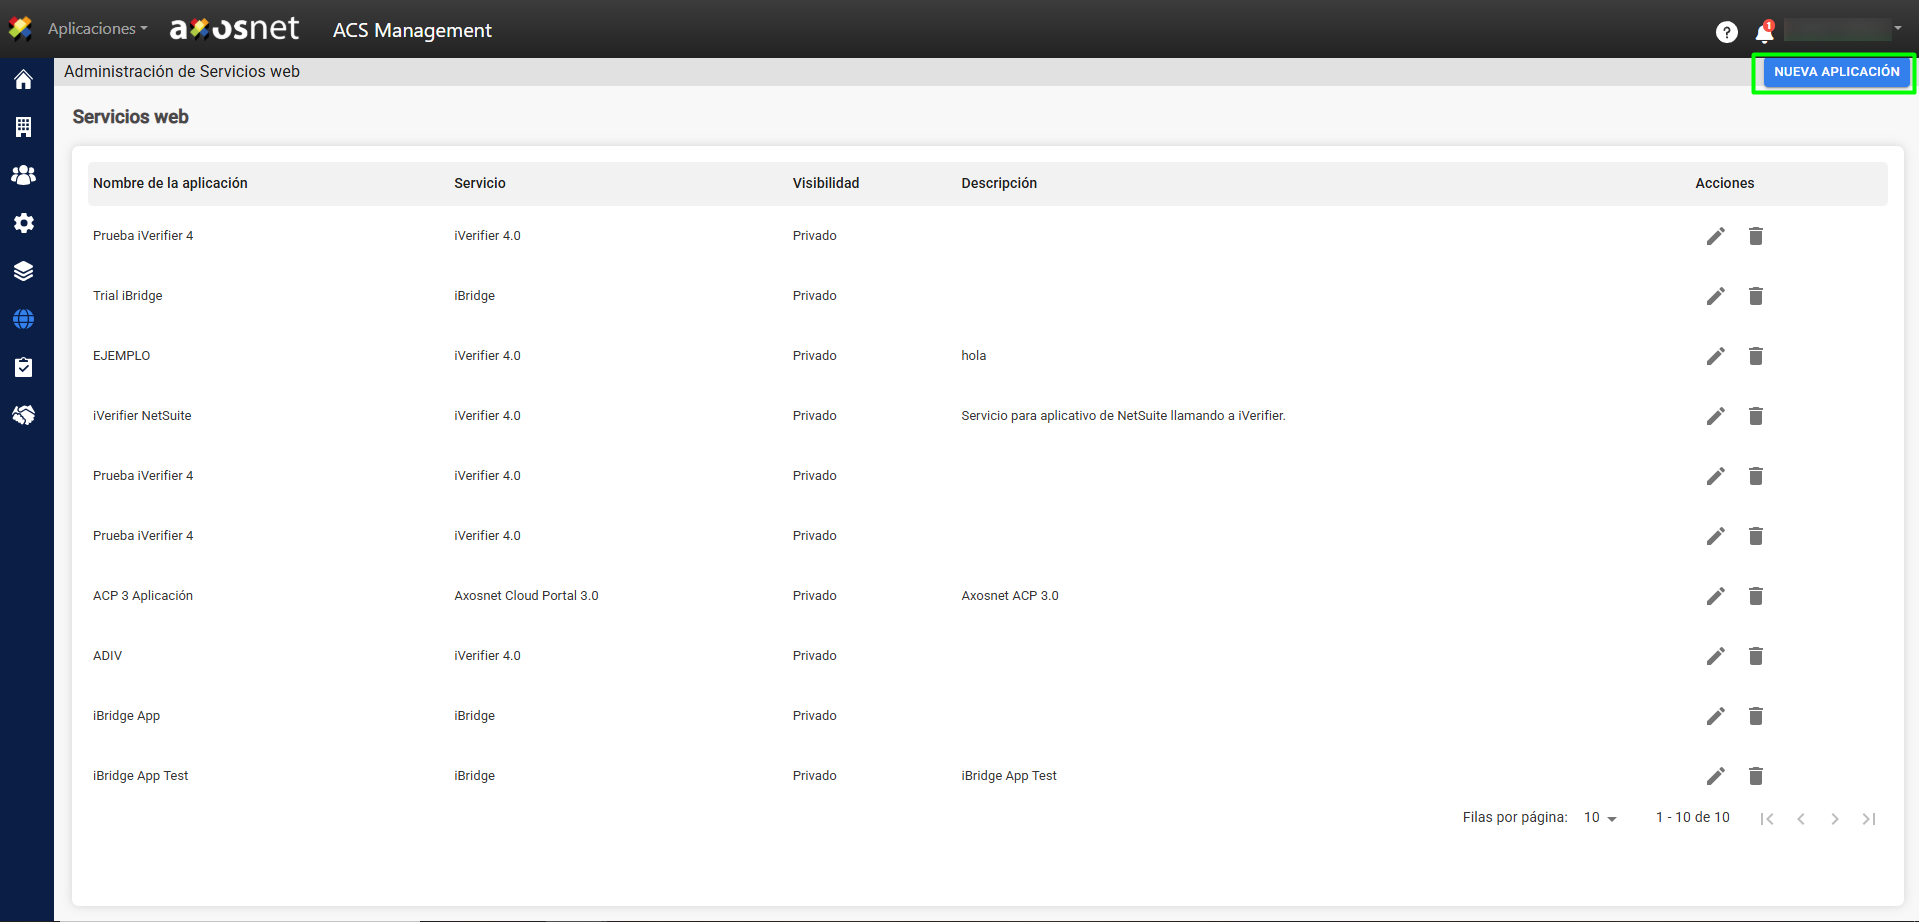The width and height of the screenshot is (1919, 922).
Task: Open the settings gear in sidebar
Action: point(23,223)
